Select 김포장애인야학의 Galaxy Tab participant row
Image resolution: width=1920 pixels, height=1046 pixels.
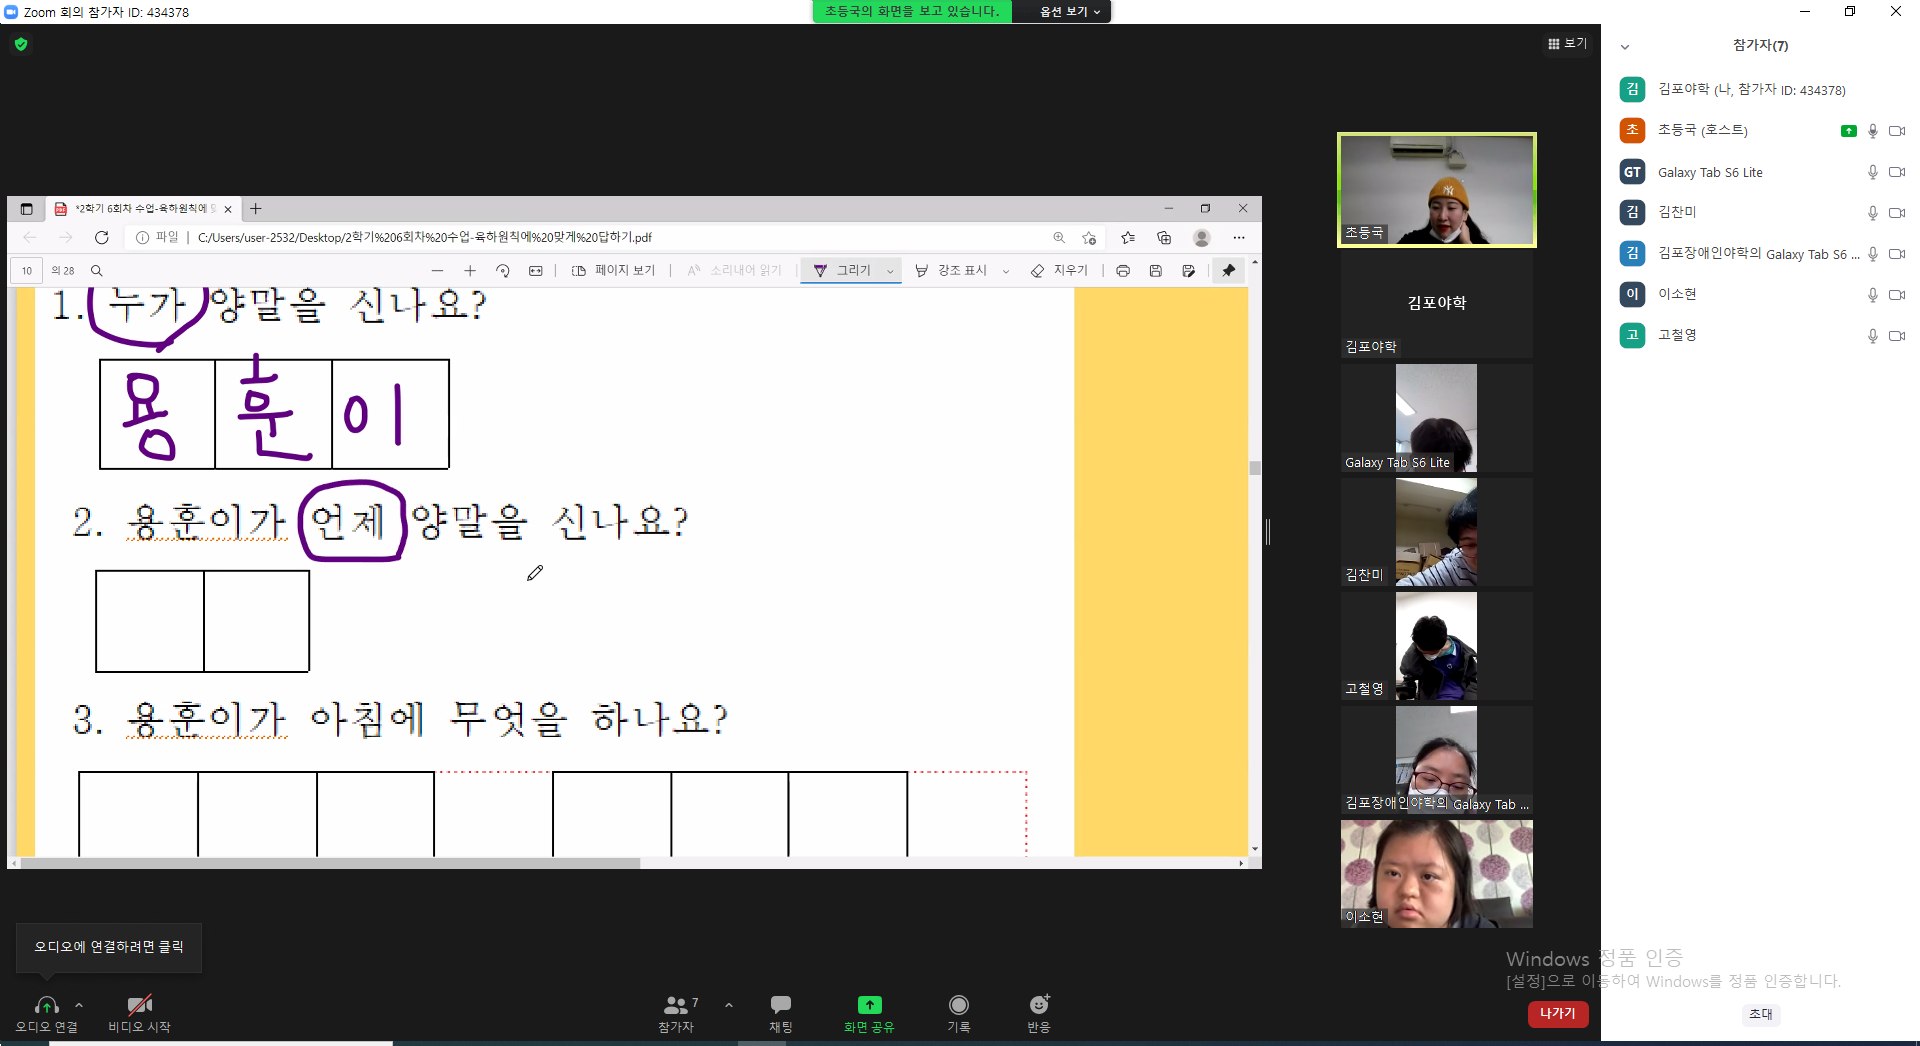[1761, 254]
